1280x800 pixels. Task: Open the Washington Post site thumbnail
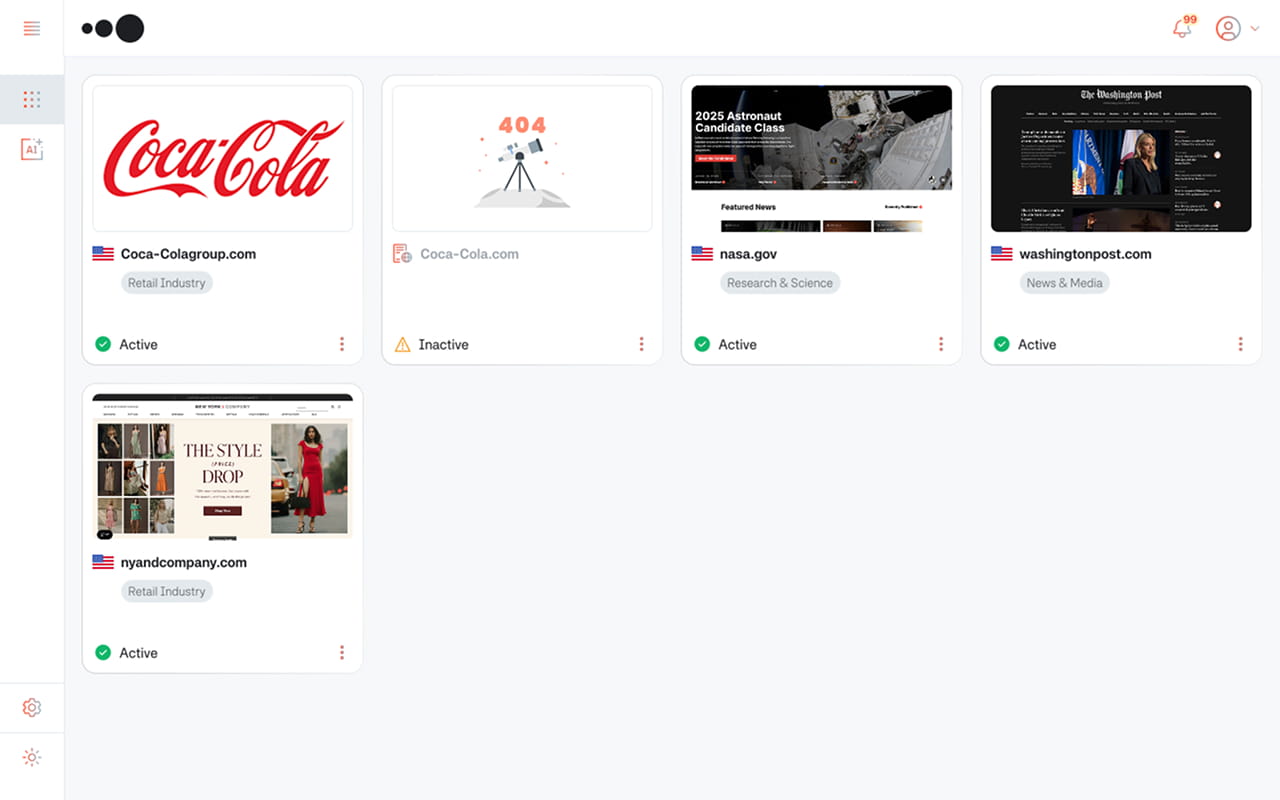1121,158
